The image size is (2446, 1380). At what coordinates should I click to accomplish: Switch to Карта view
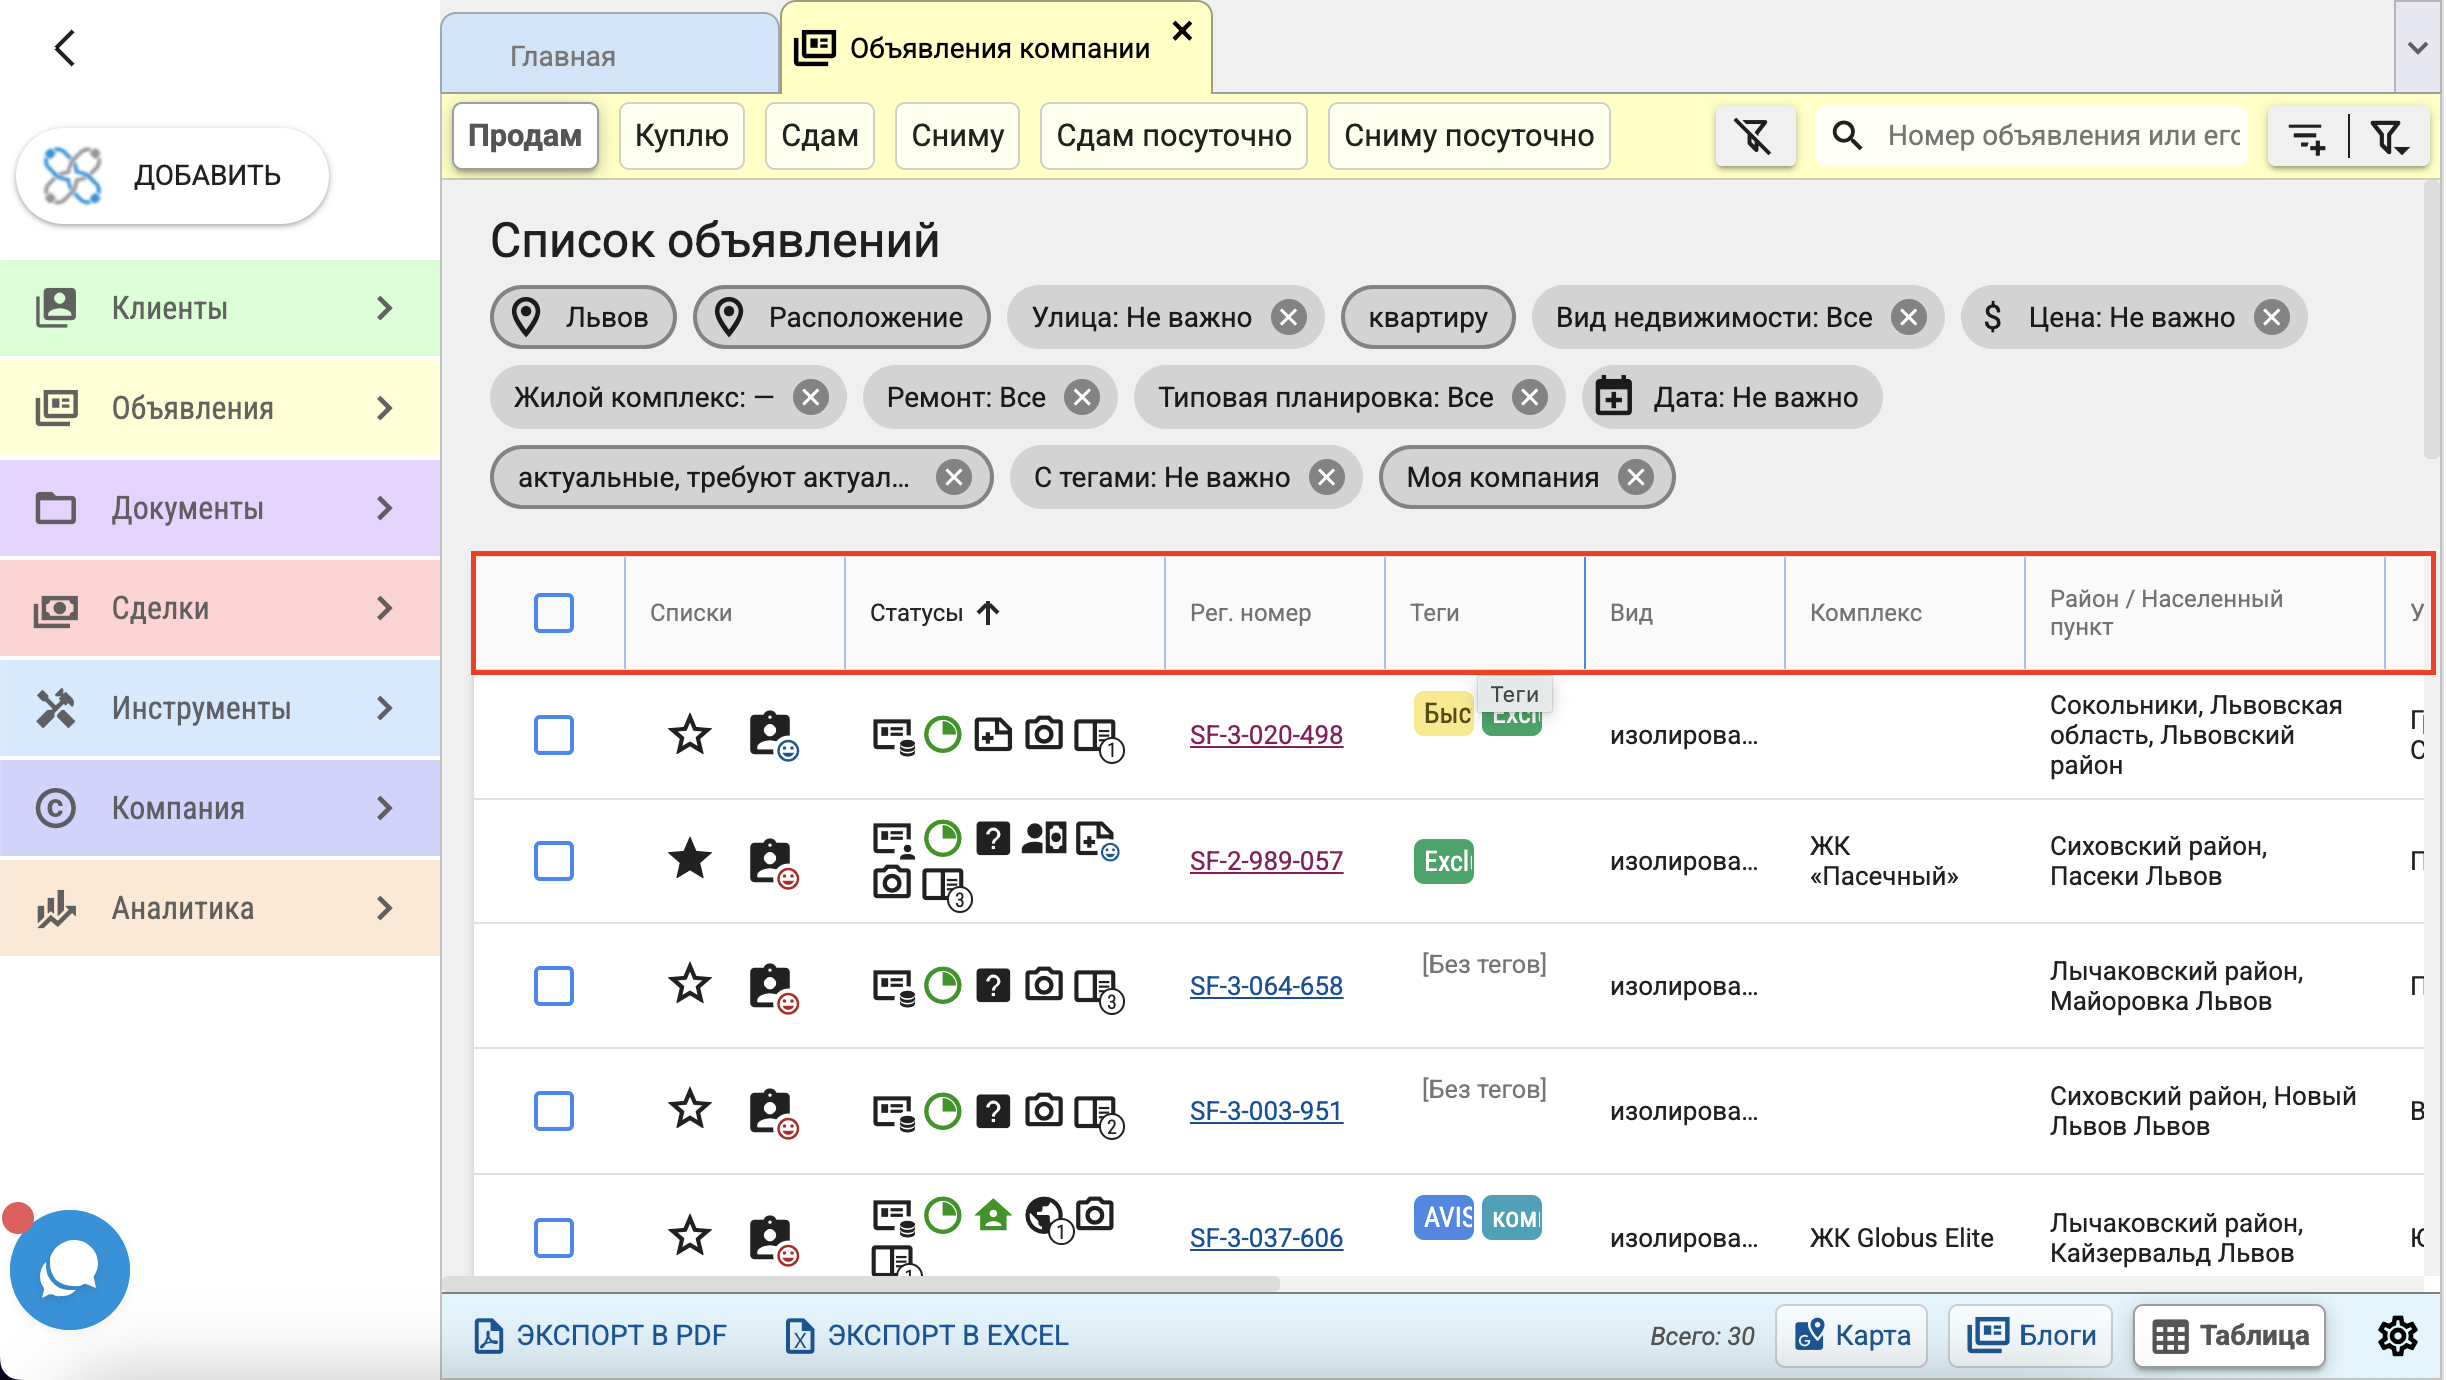[1851, 1335]
